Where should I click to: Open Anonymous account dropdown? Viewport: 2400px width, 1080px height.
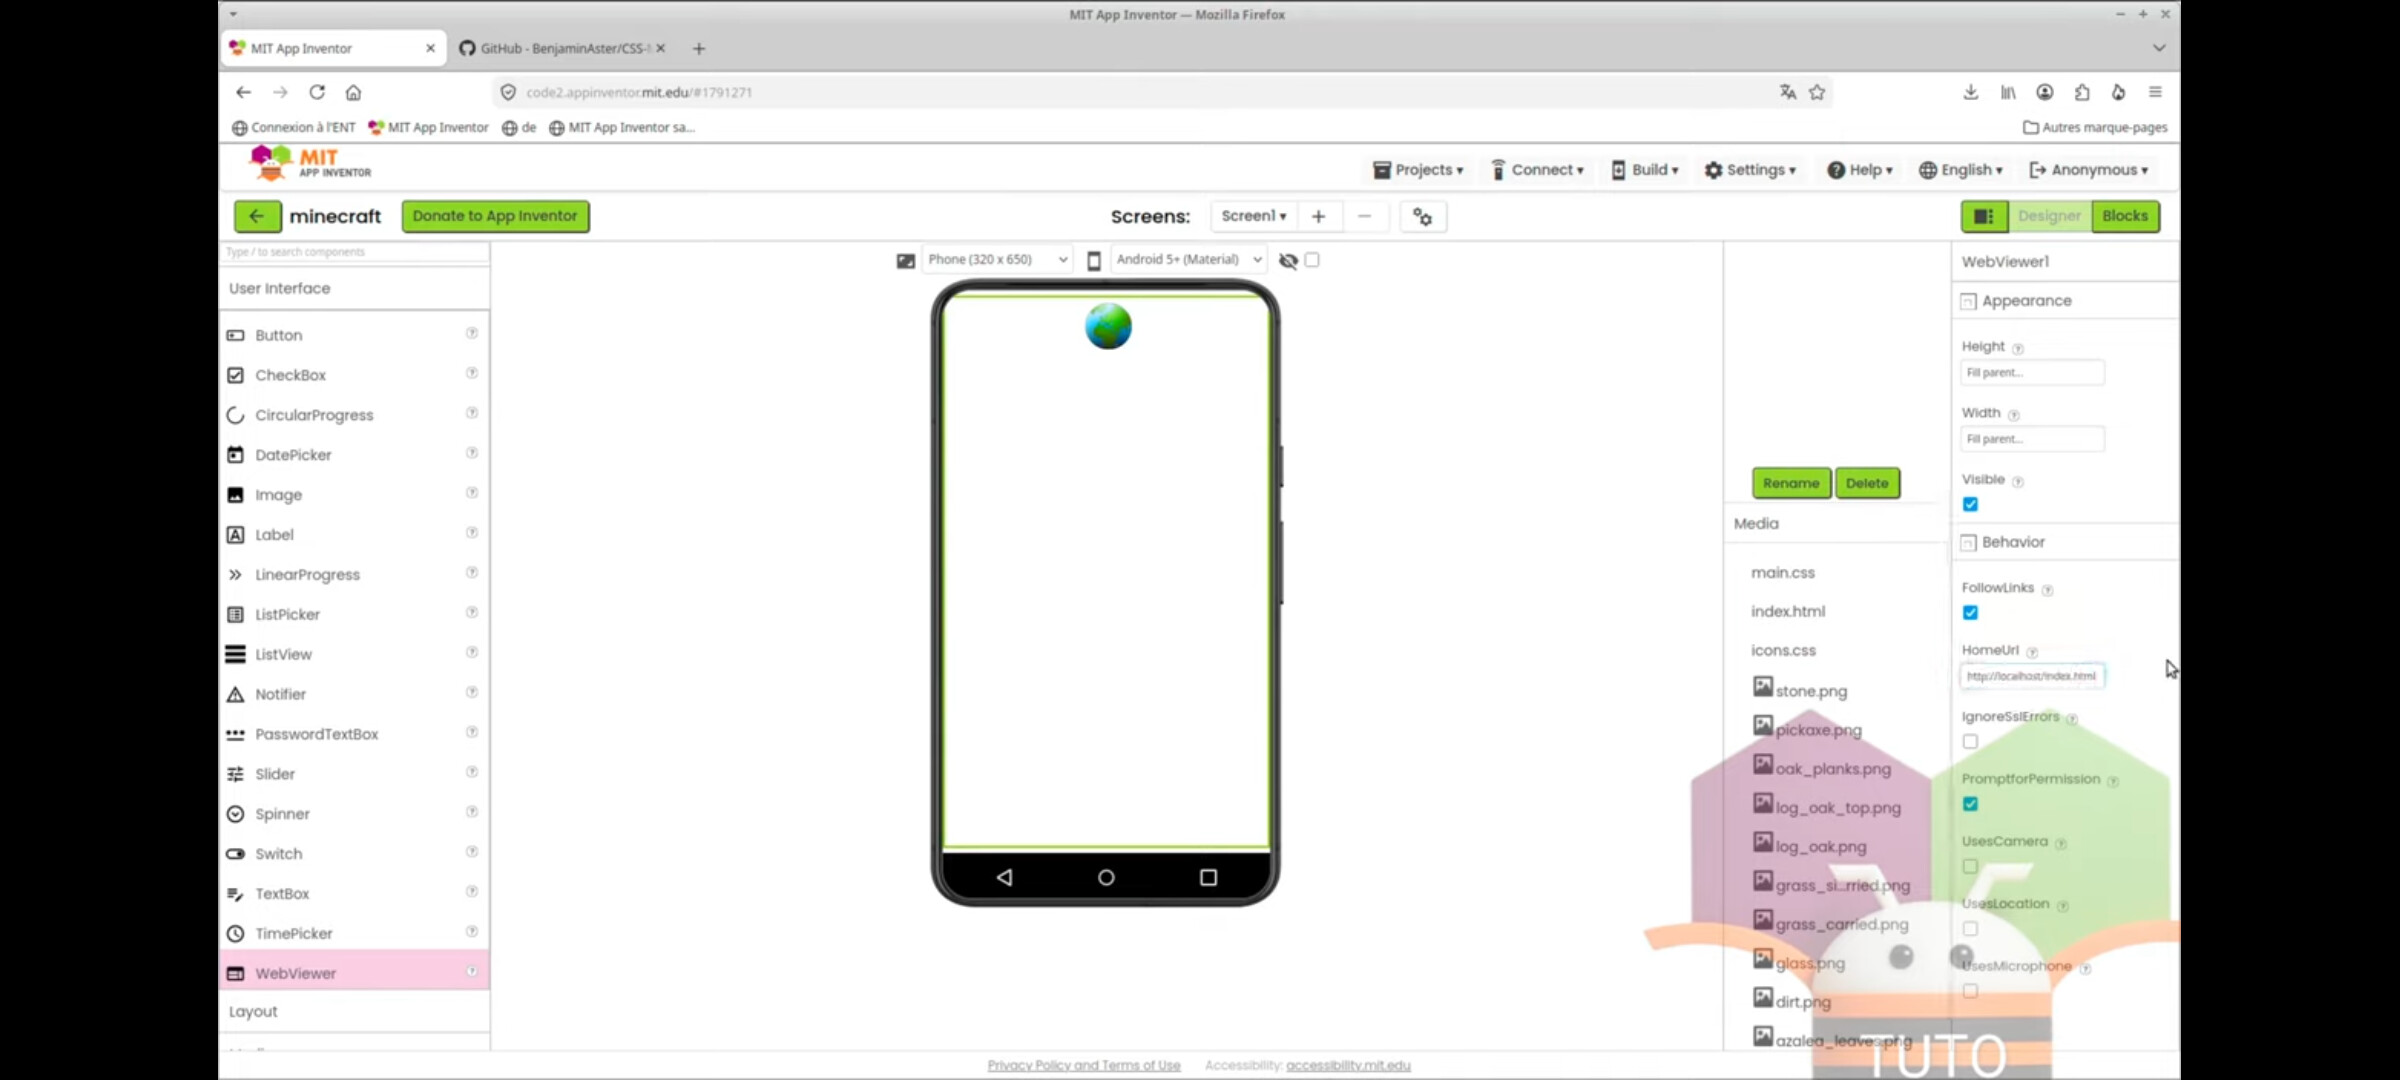(2088, 170)
